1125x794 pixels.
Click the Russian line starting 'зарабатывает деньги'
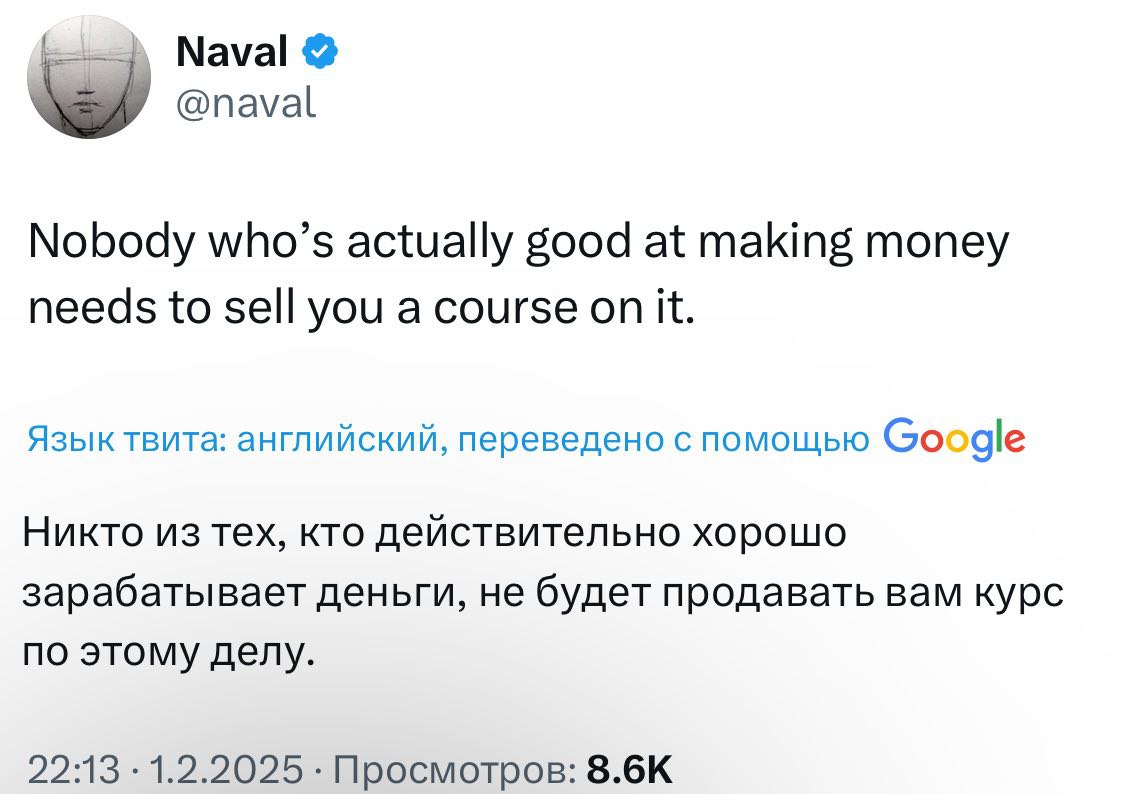(545, 593)
